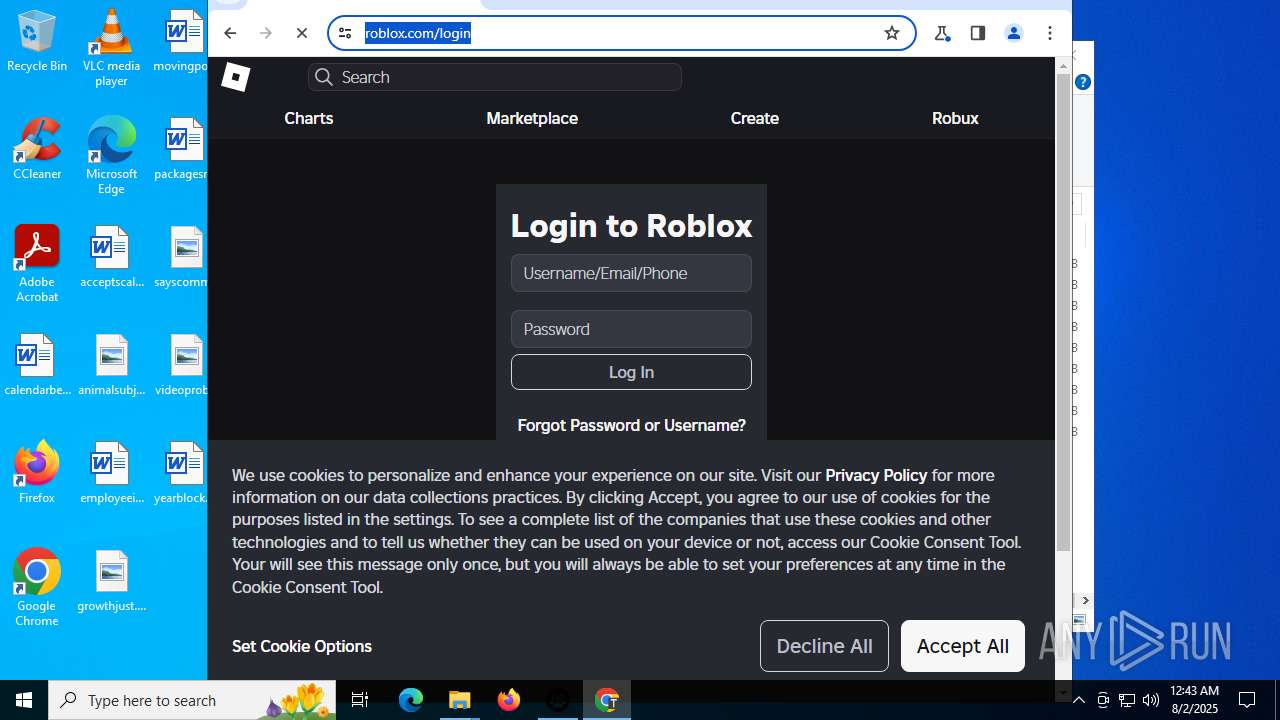Open Task View on taskbar
The width and height of the screenshot is (1280, 720).
(360, 700)
